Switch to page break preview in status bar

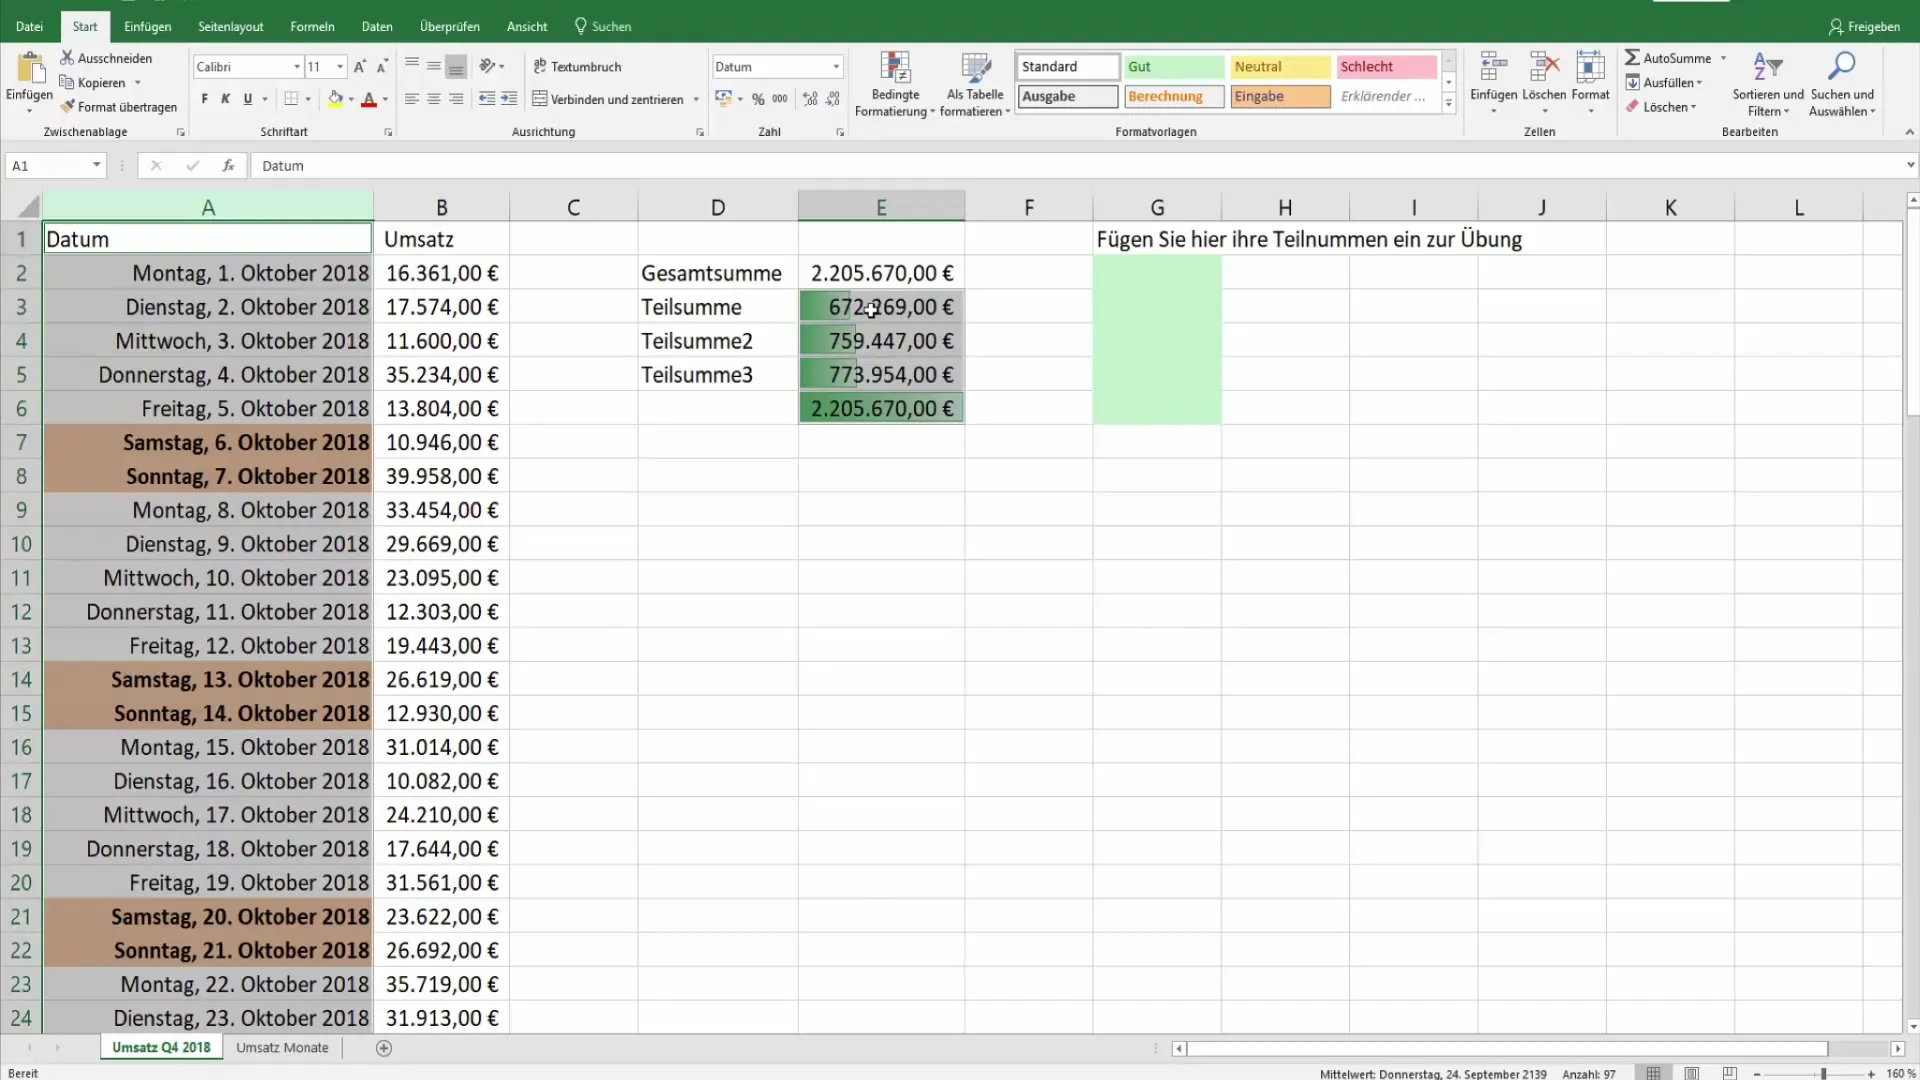pyautogui.click(x=1730, y=1073)
